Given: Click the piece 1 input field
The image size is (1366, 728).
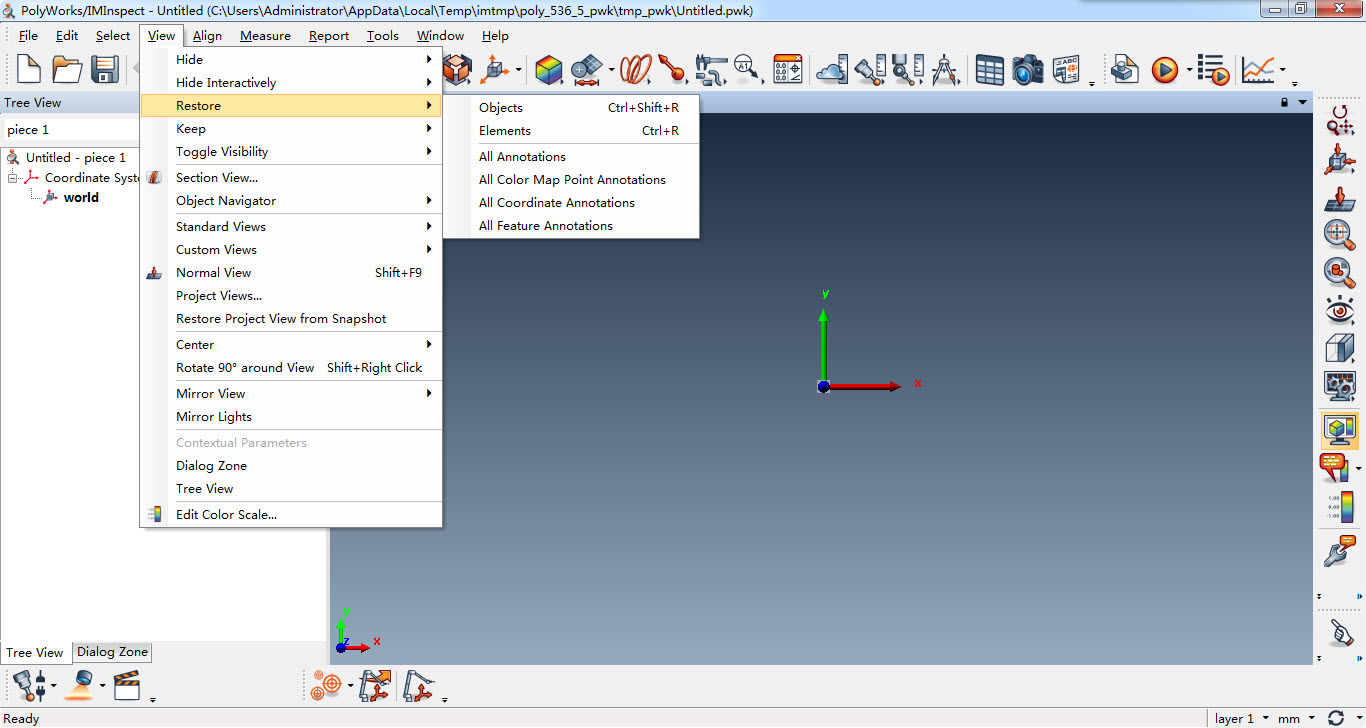Looking at the screenshot, I should (x=72, y=130).
